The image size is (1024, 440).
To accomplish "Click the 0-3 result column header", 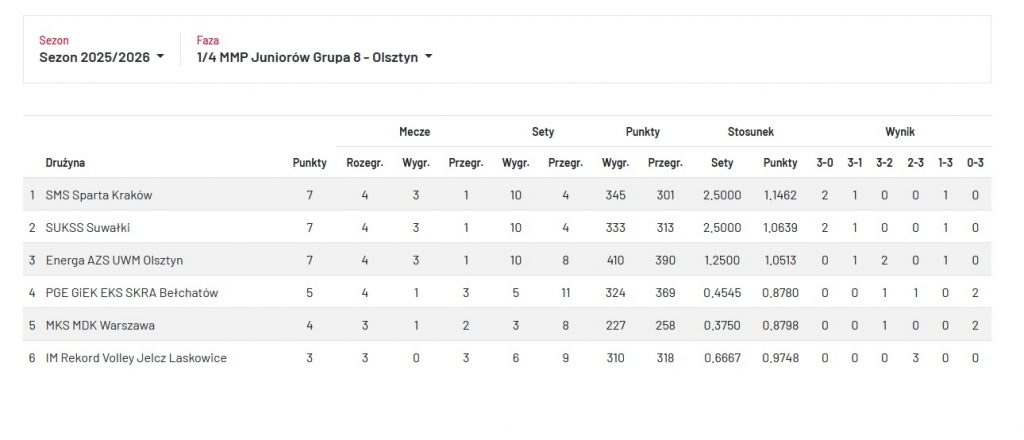I will coord(975,163).
